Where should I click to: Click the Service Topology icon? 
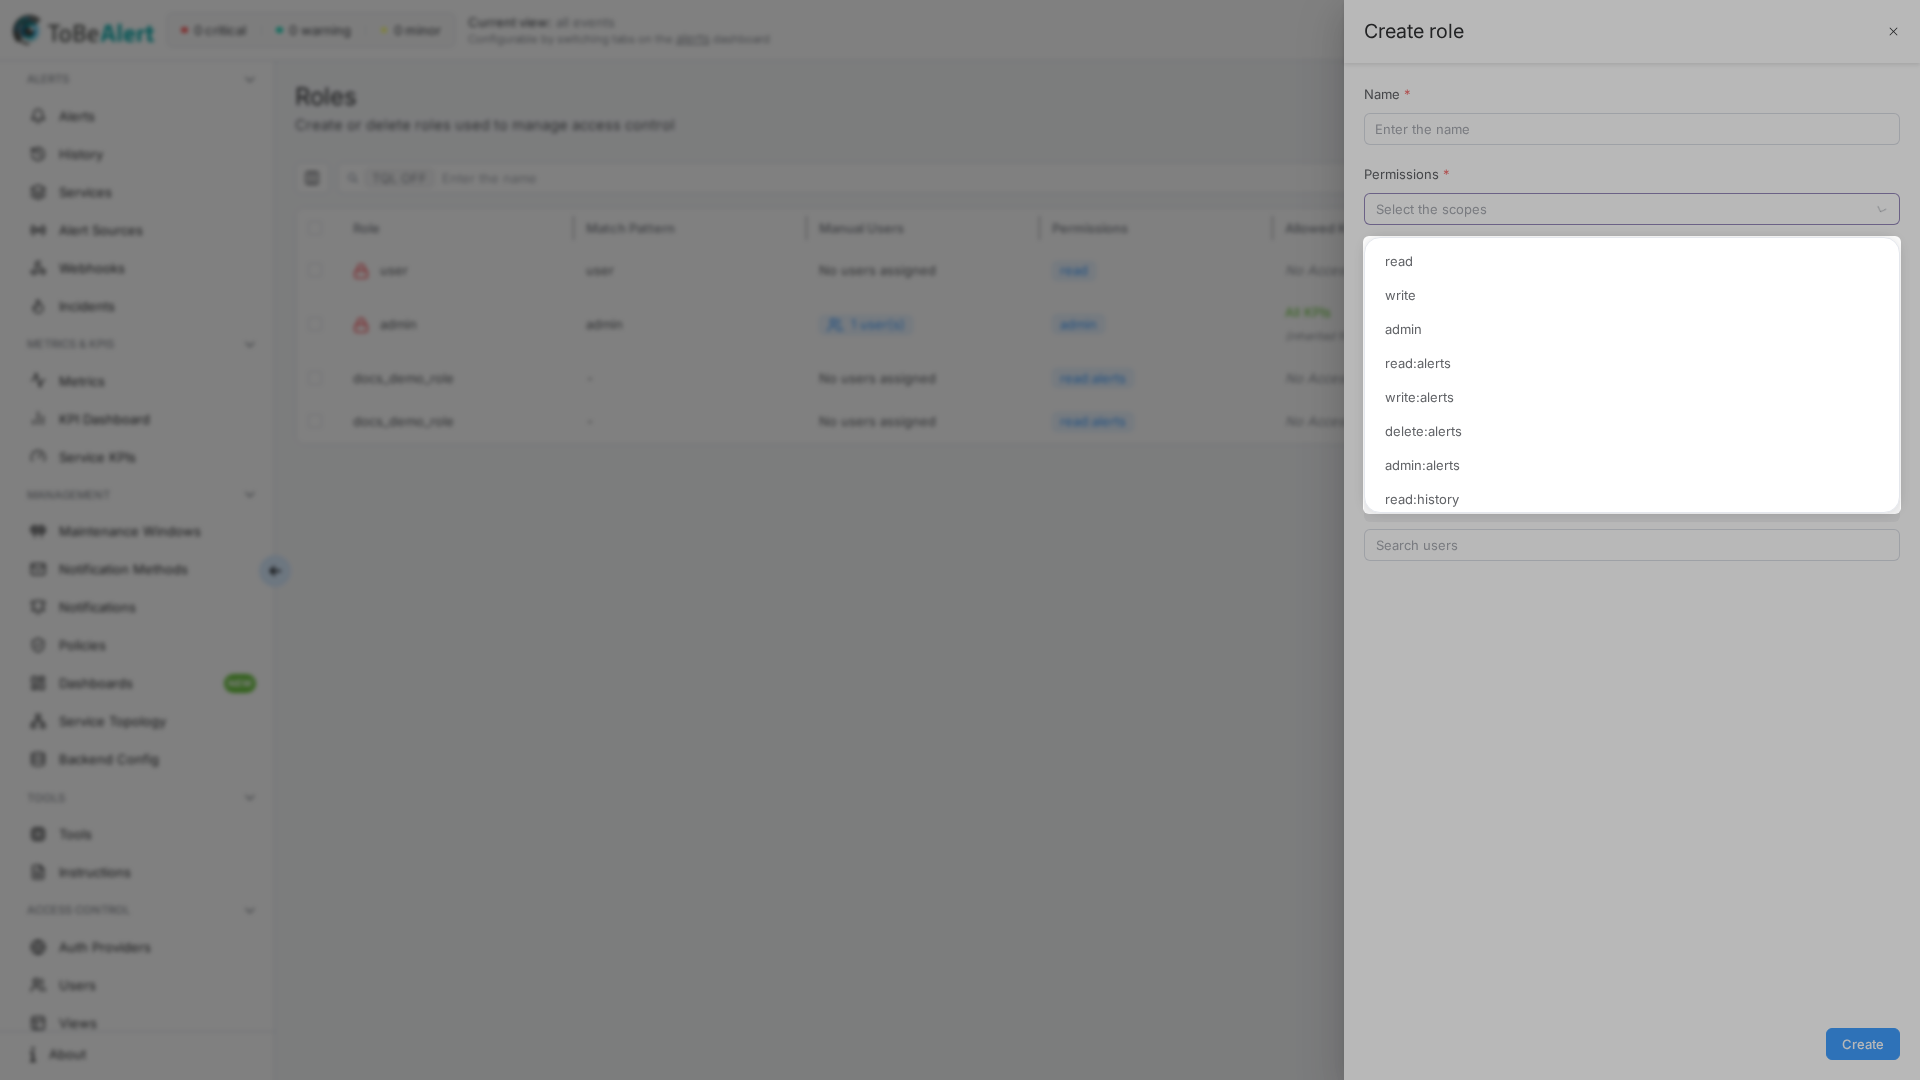pyautogui.click(x=38, y=721)
